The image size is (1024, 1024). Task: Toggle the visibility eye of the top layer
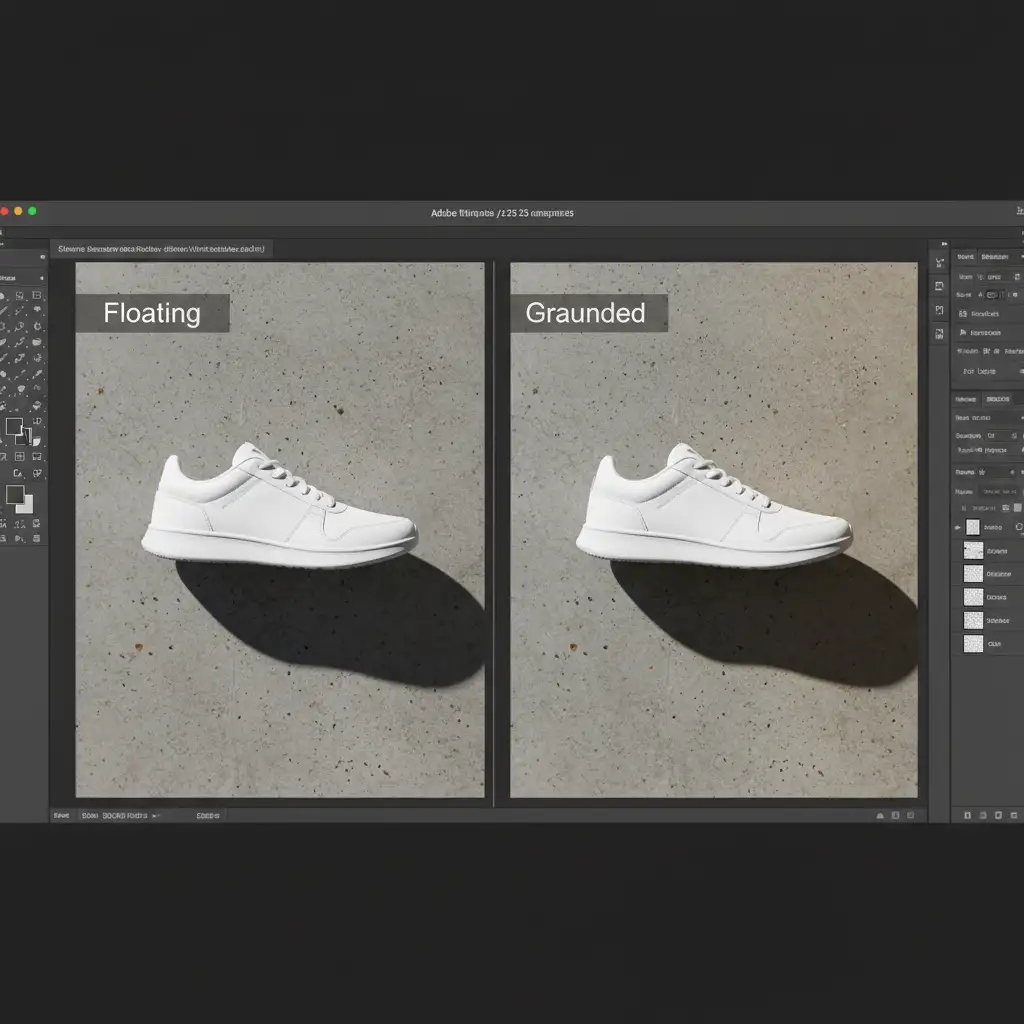(958, 527)
